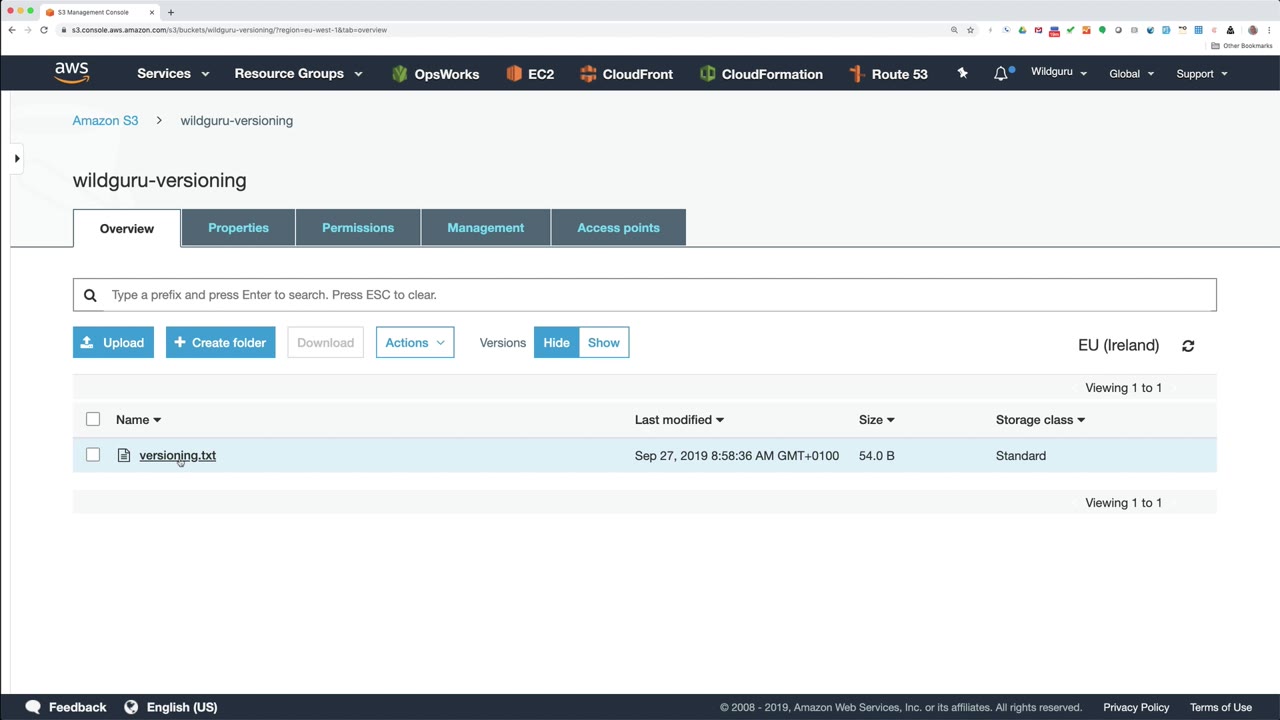Viewport: 1280px width, 720px height.
Task: Open the Privacy Policy link
Action: pyautogui.click(x=1136, y=708)
